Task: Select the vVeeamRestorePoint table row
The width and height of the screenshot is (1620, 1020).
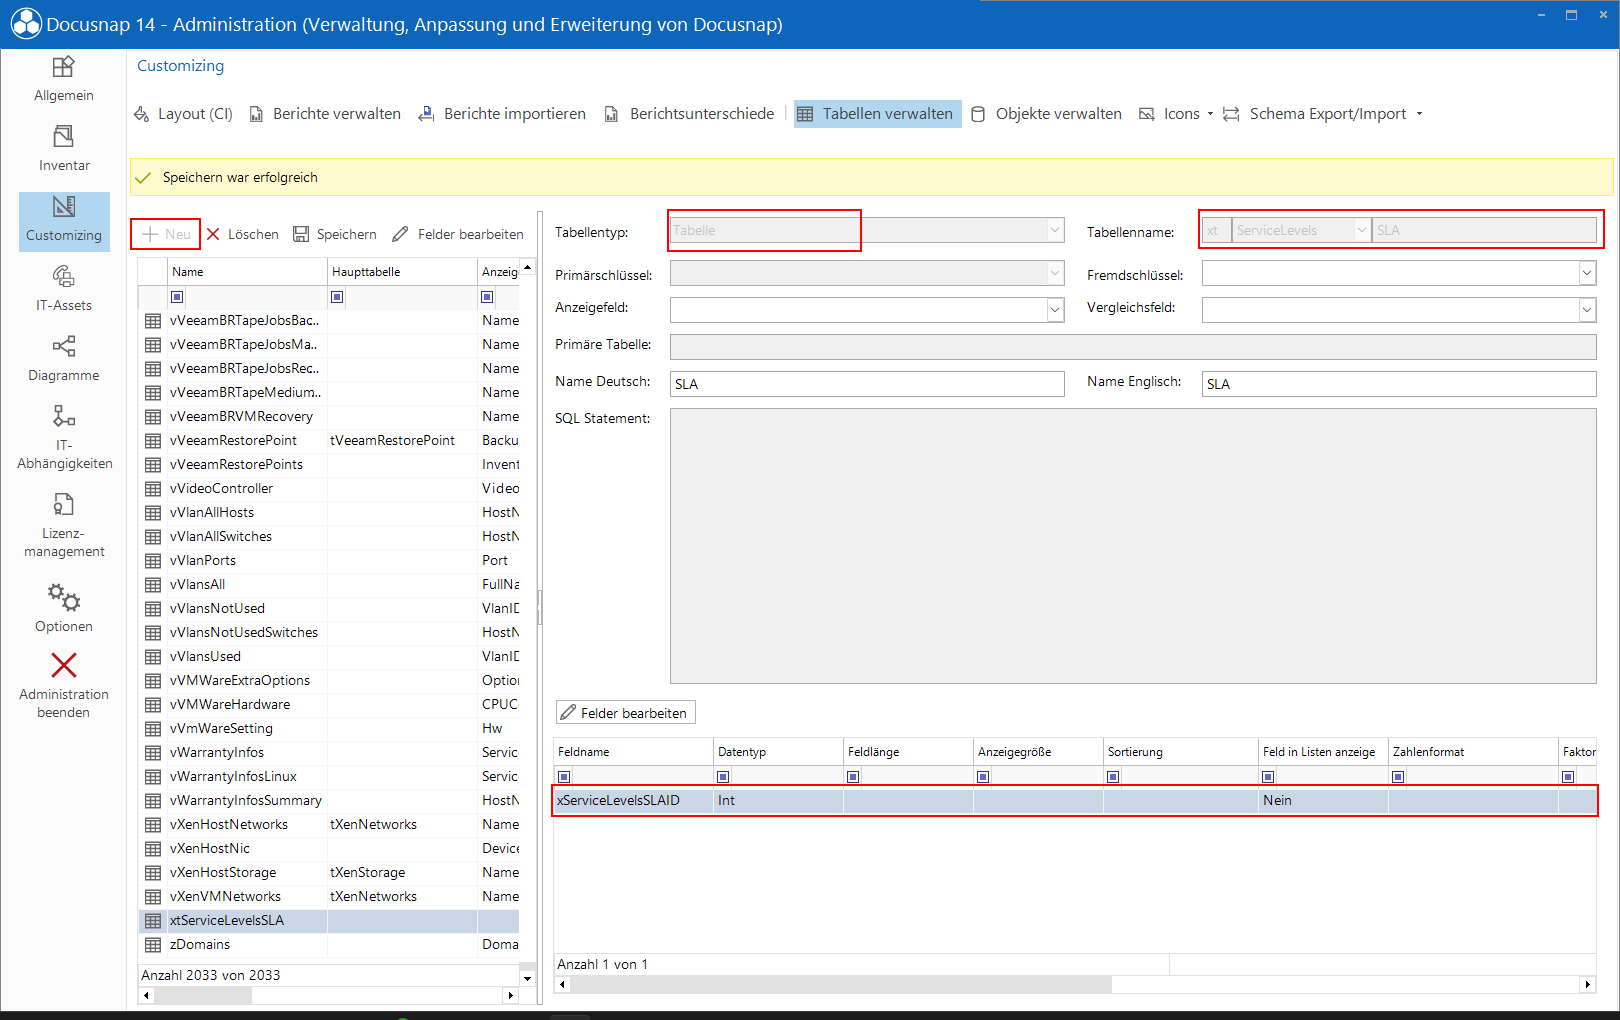Action: click(329, 440)
